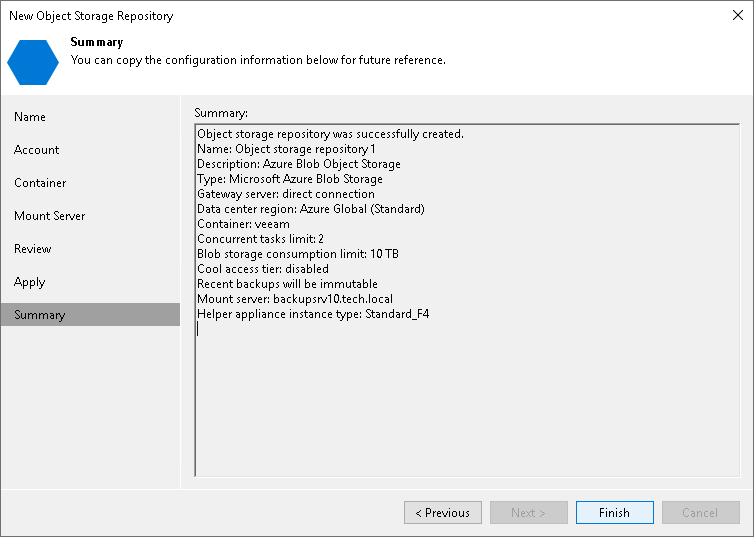Go to the Name step
The image size is (754, 537).
(x=30, y=117)
